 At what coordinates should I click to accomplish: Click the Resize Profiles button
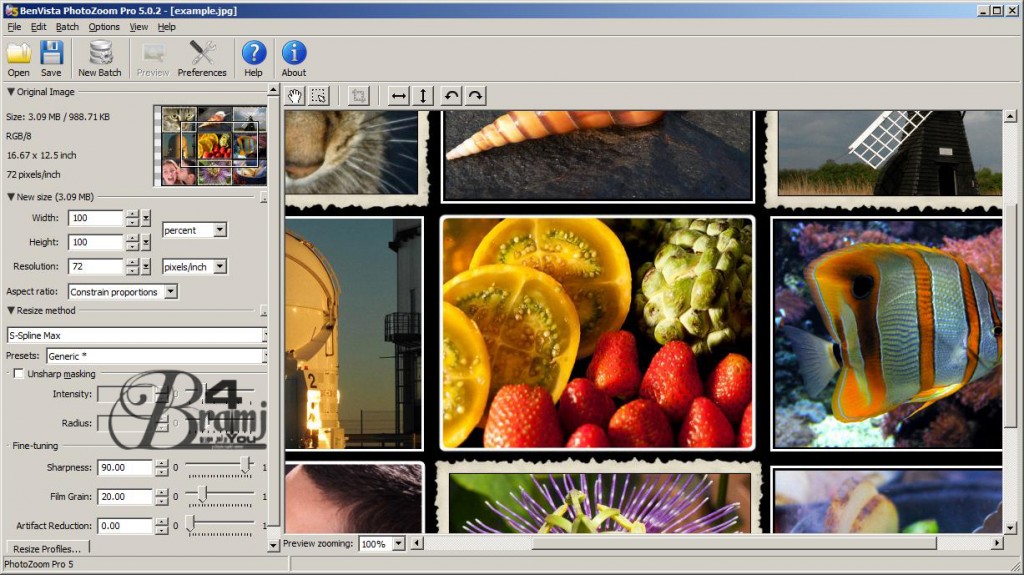click(x=47, y=549)
